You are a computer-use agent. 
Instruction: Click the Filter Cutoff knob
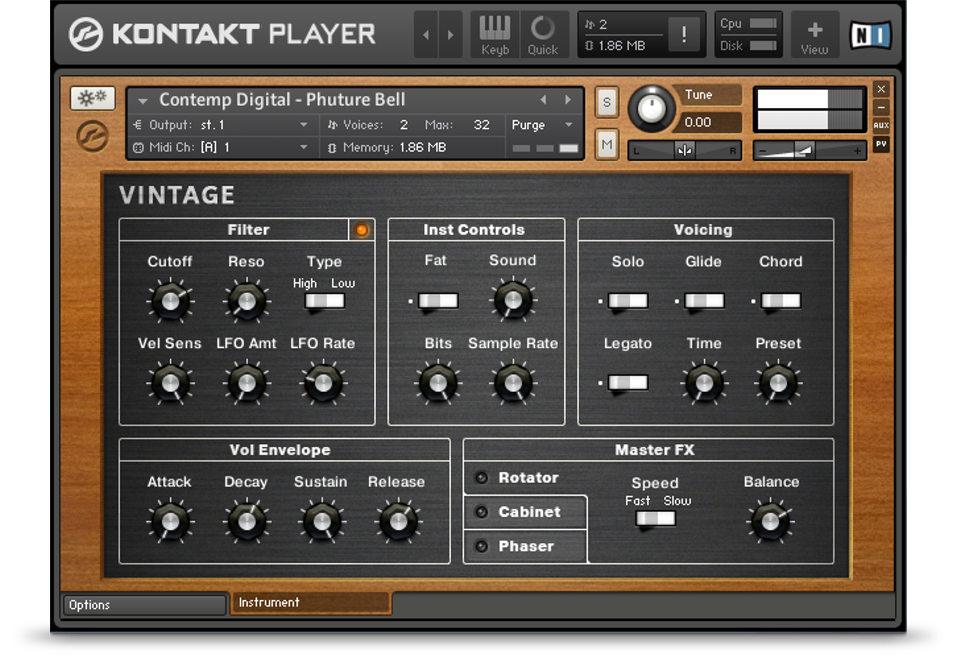(x=170, y=300)
